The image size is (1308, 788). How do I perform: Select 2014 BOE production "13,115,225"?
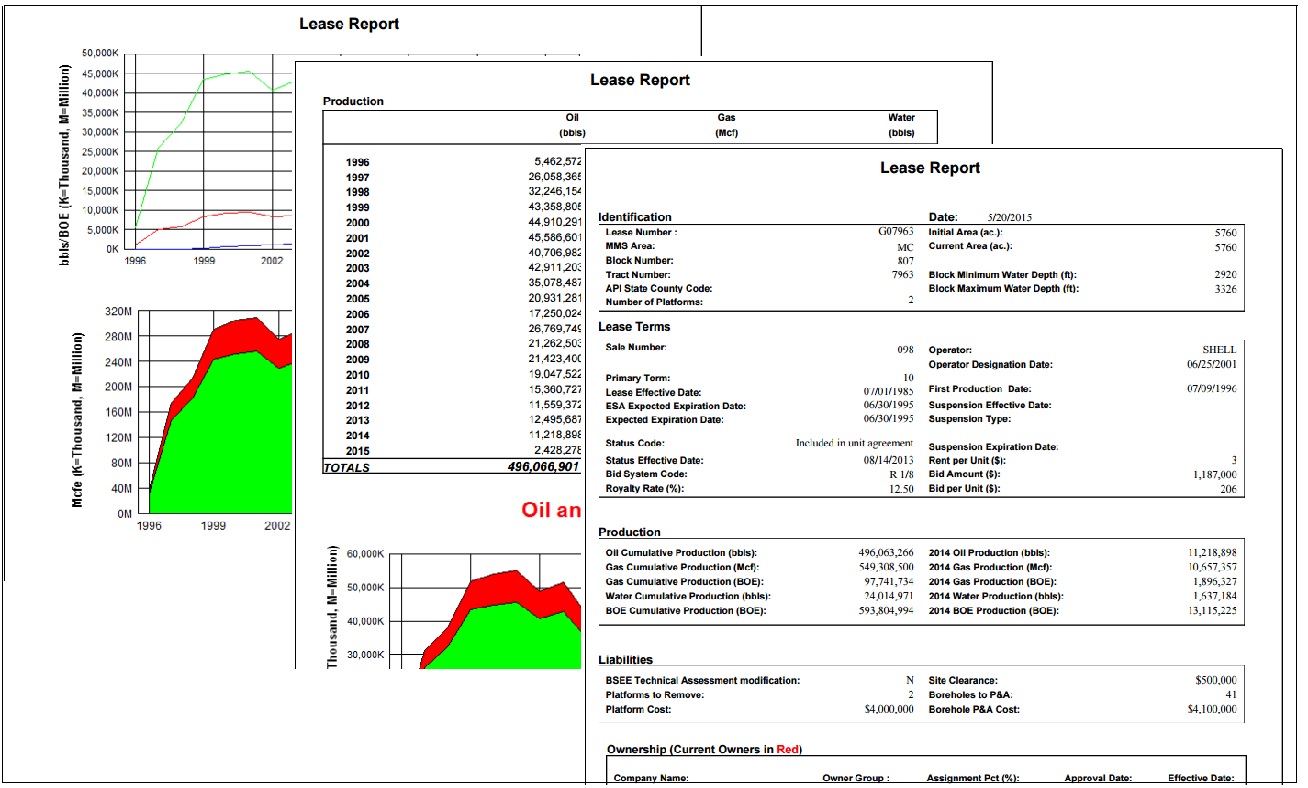point(1210,610)
